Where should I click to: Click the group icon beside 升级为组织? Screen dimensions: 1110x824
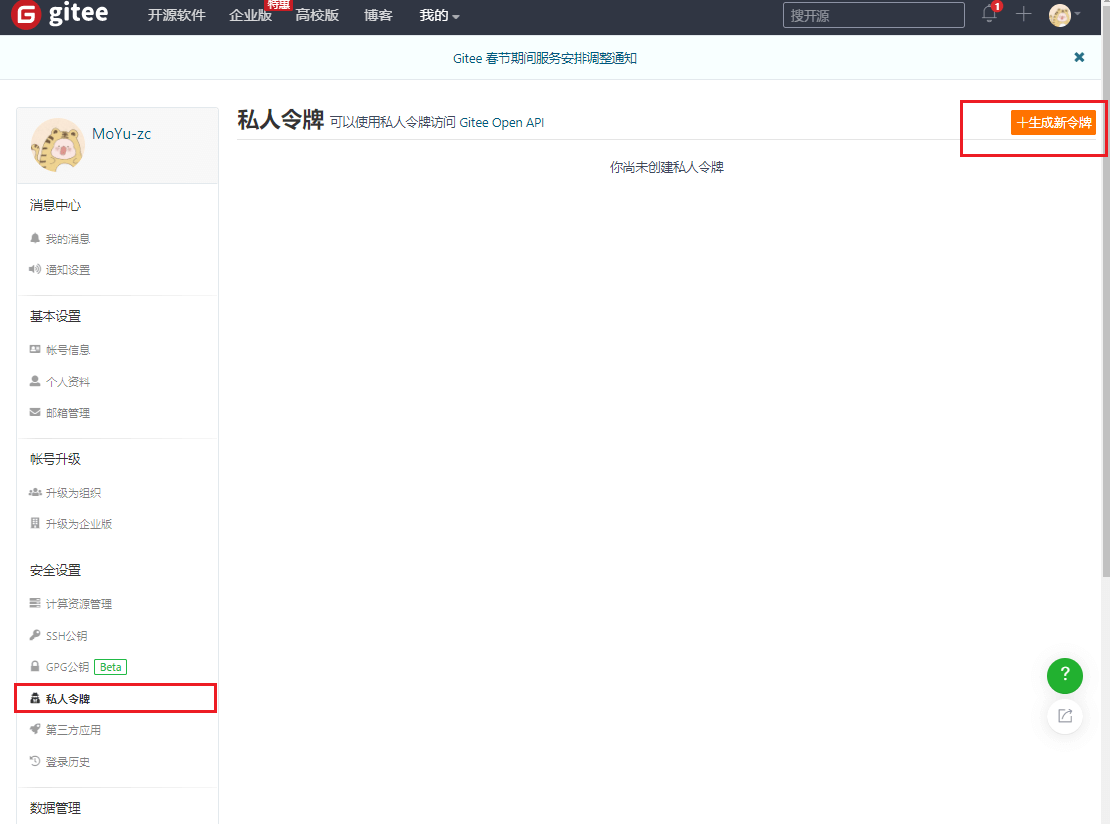[x=35, y=492]
